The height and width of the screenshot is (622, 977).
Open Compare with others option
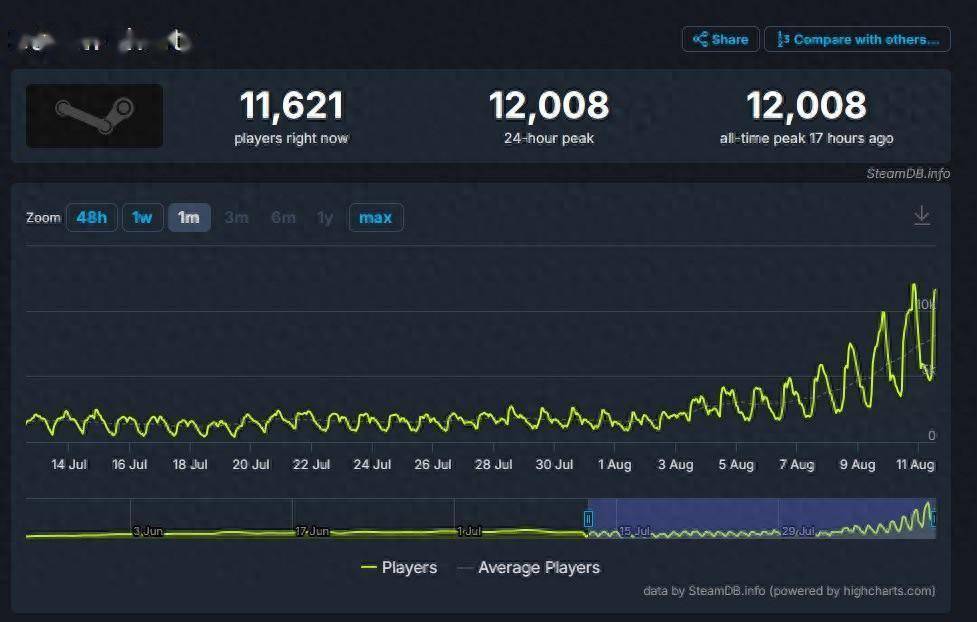[857, 39]
